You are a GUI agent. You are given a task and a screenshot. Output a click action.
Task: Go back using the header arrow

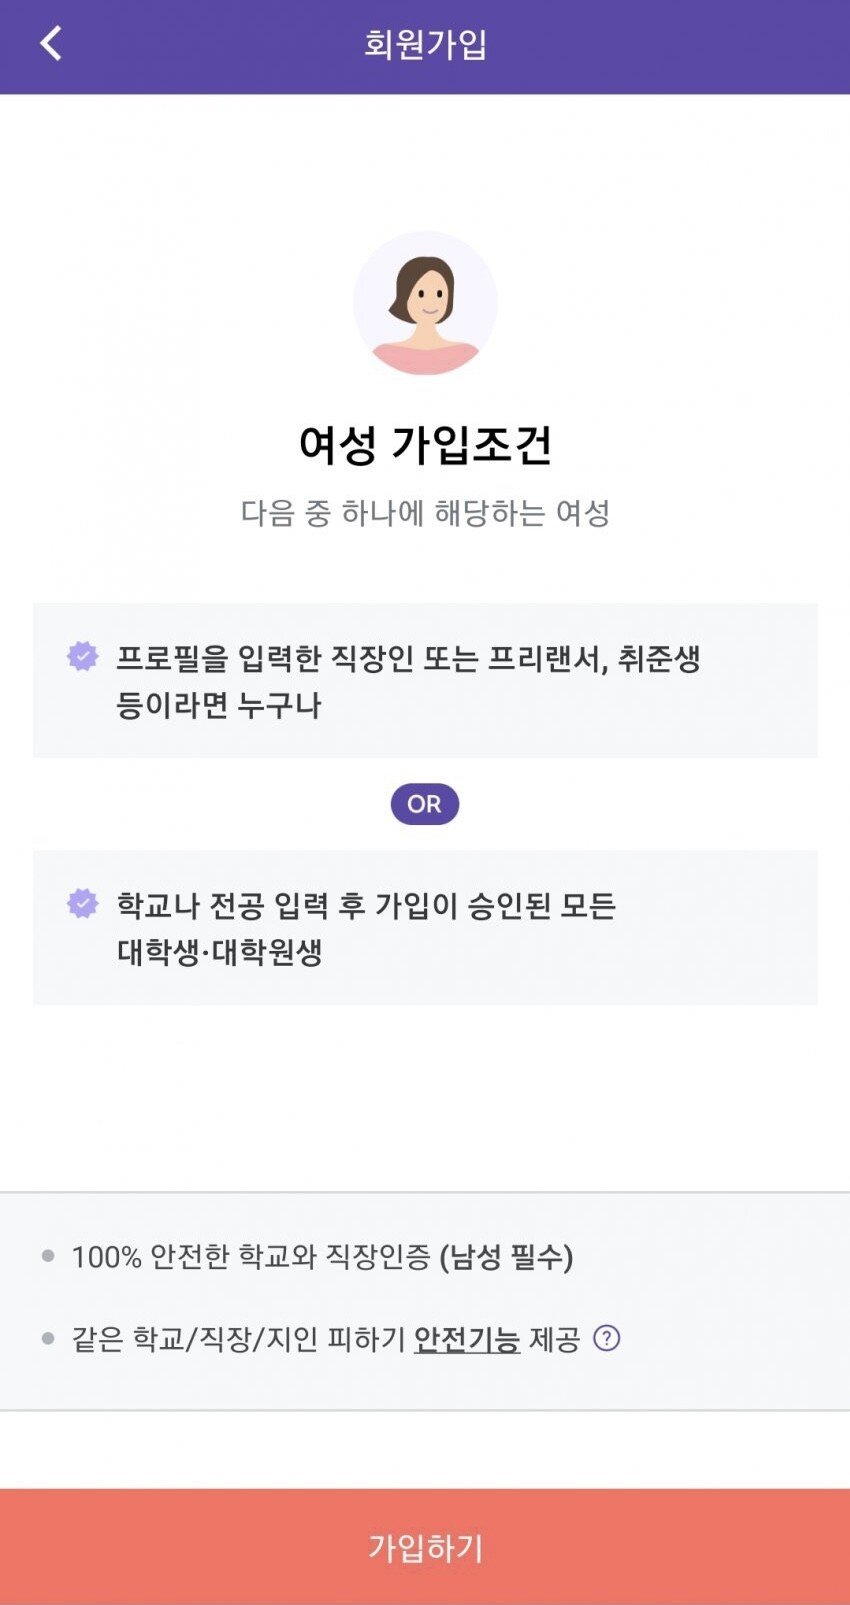tap(51, 44)
